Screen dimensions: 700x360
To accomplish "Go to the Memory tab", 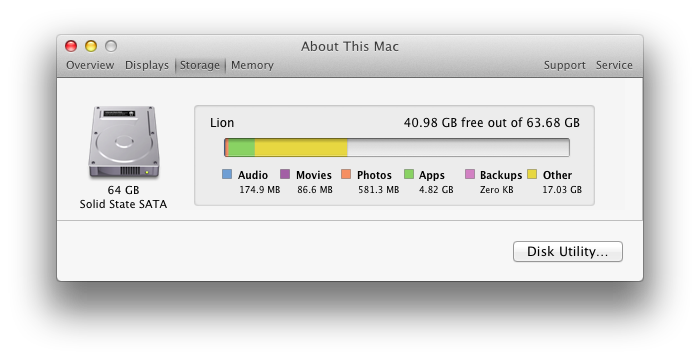I will click(252, 65).
